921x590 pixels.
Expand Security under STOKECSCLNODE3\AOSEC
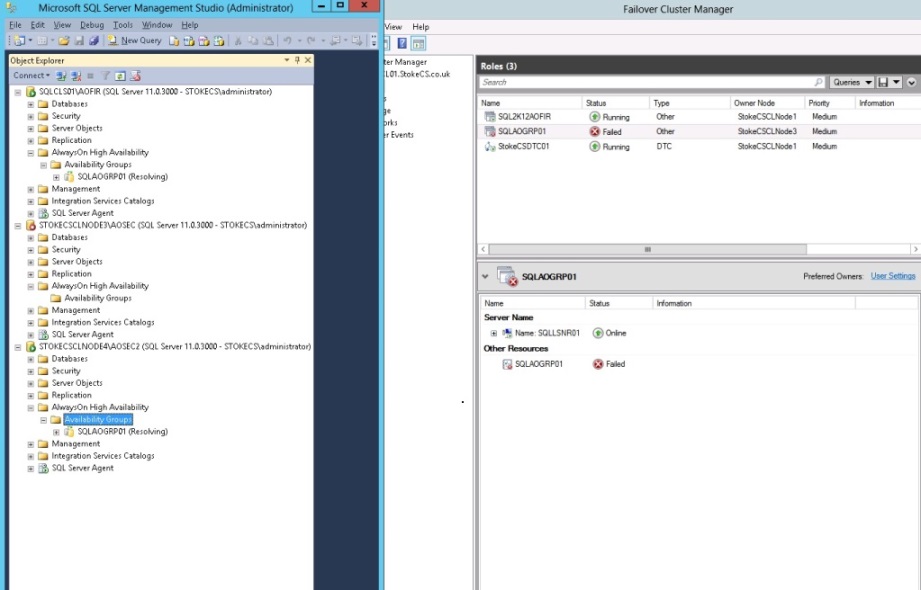pos(31,250)
